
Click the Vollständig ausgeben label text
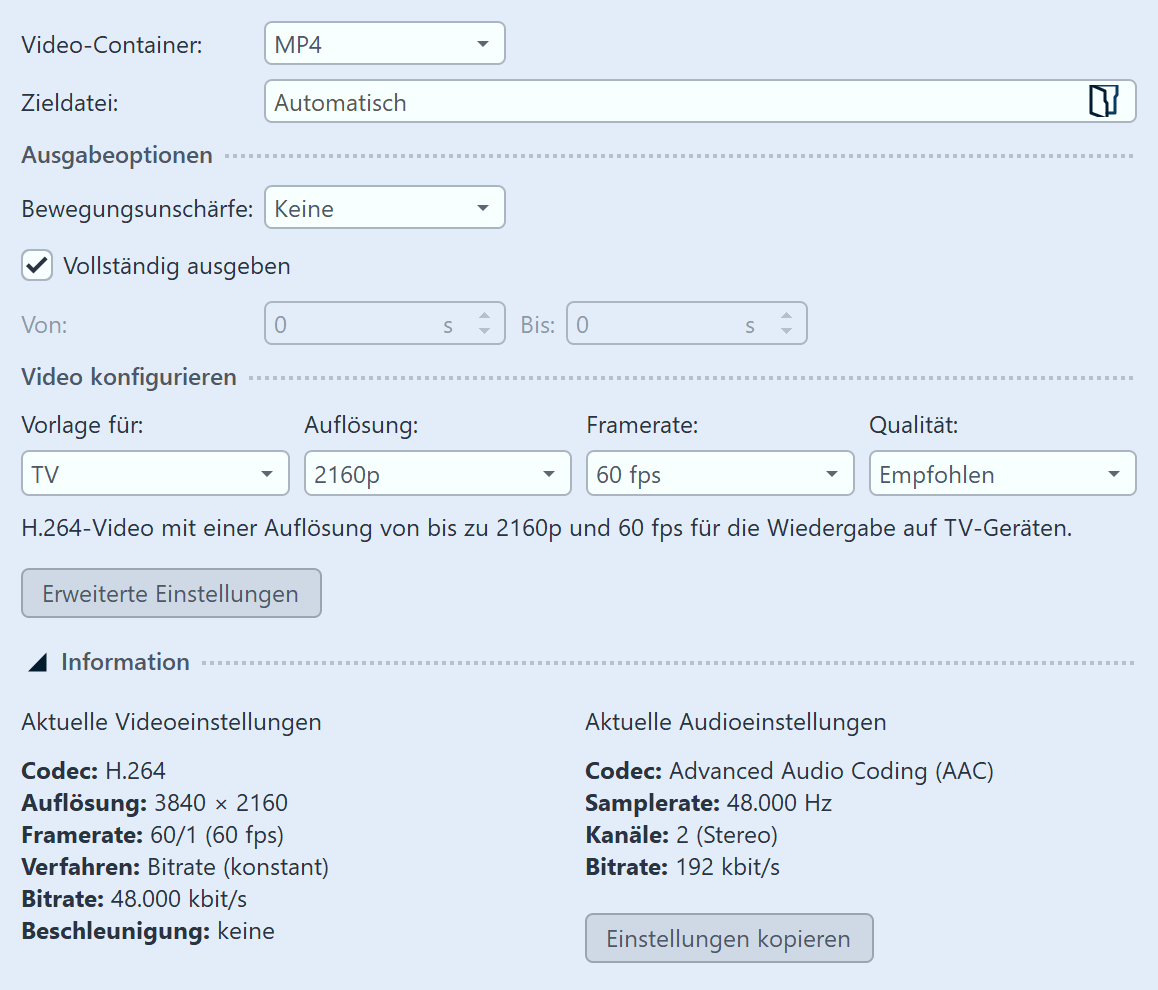tap(176, 266)
